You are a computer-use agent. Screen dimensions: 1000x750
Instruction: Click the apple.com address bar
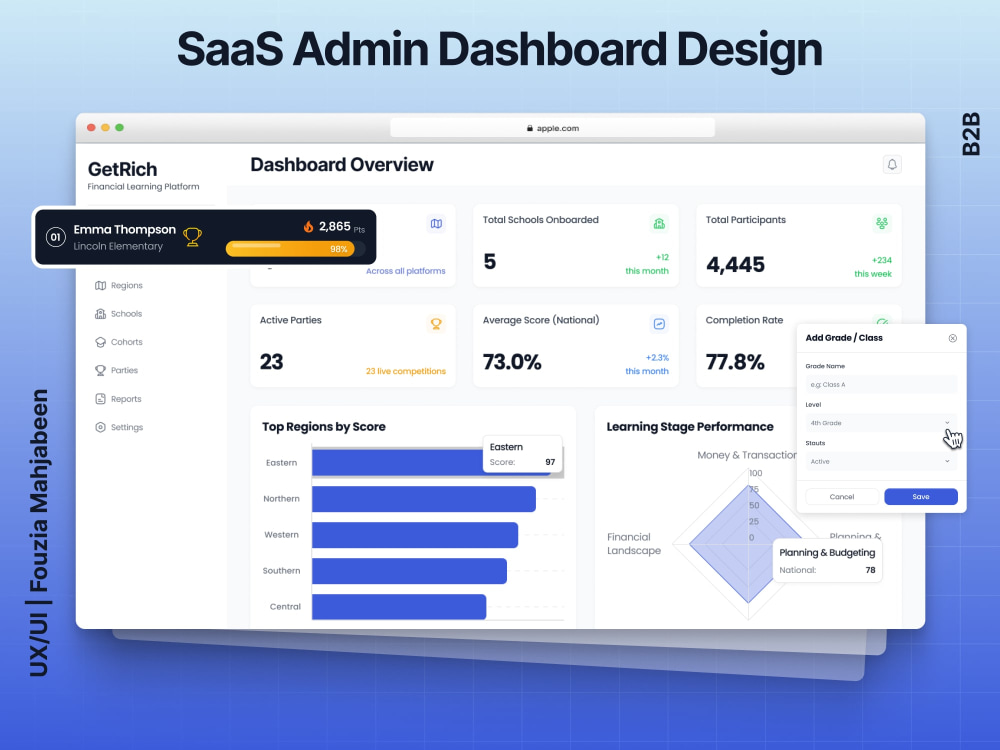point(552,128)
